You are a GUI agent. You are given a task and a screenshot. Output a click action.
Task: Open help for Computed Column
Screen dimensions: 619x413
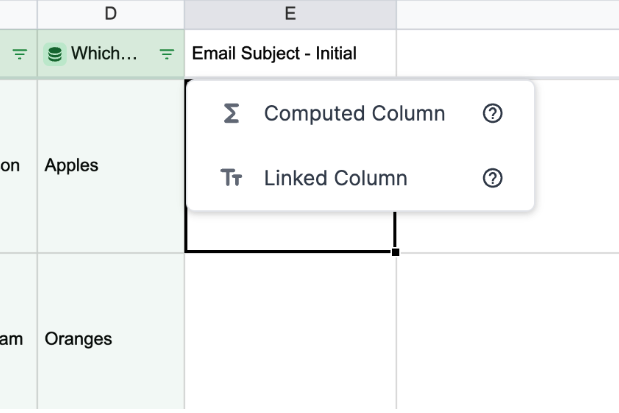492,113
